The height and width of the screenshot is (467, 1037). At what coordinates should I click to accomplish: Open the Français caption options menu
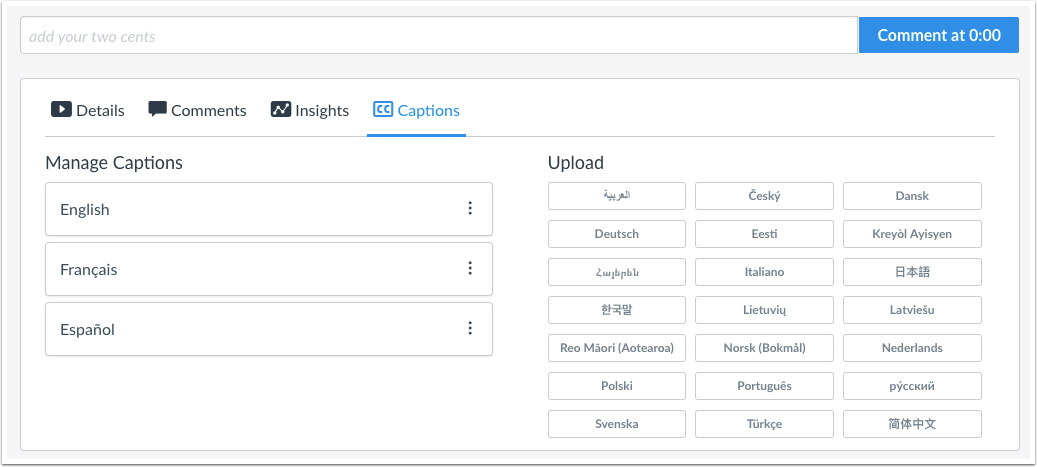(x=469, y=269)
